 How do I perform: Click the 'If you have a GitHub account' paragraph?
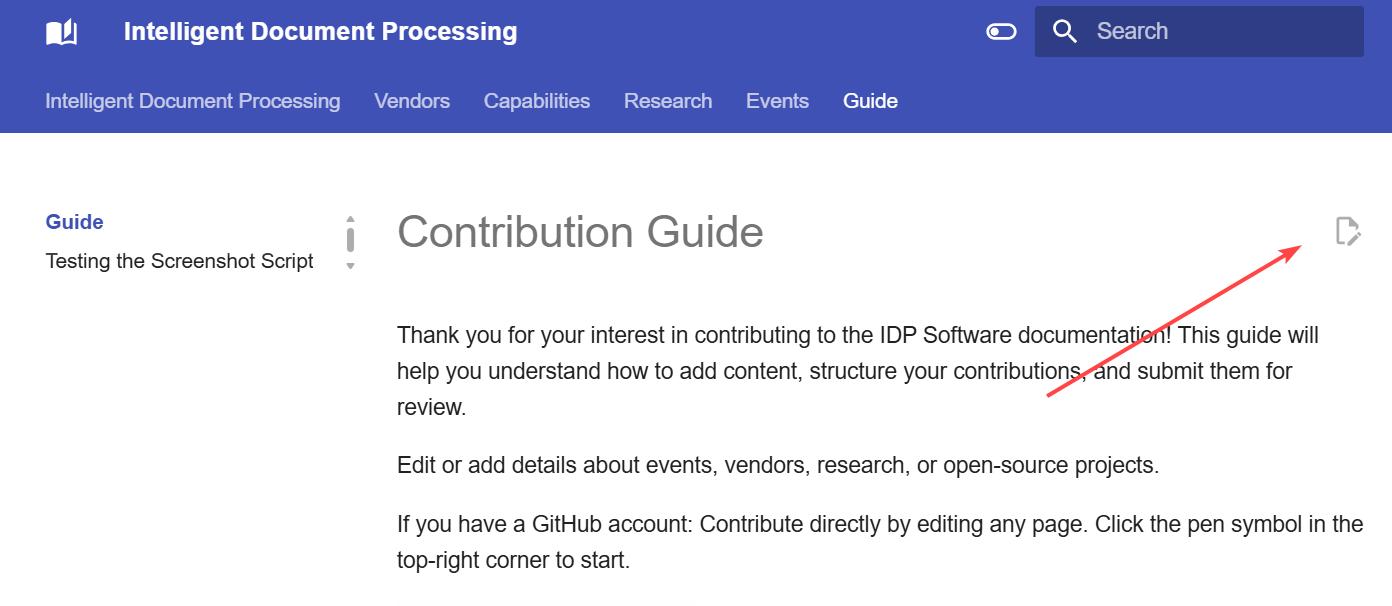point(880,542)
